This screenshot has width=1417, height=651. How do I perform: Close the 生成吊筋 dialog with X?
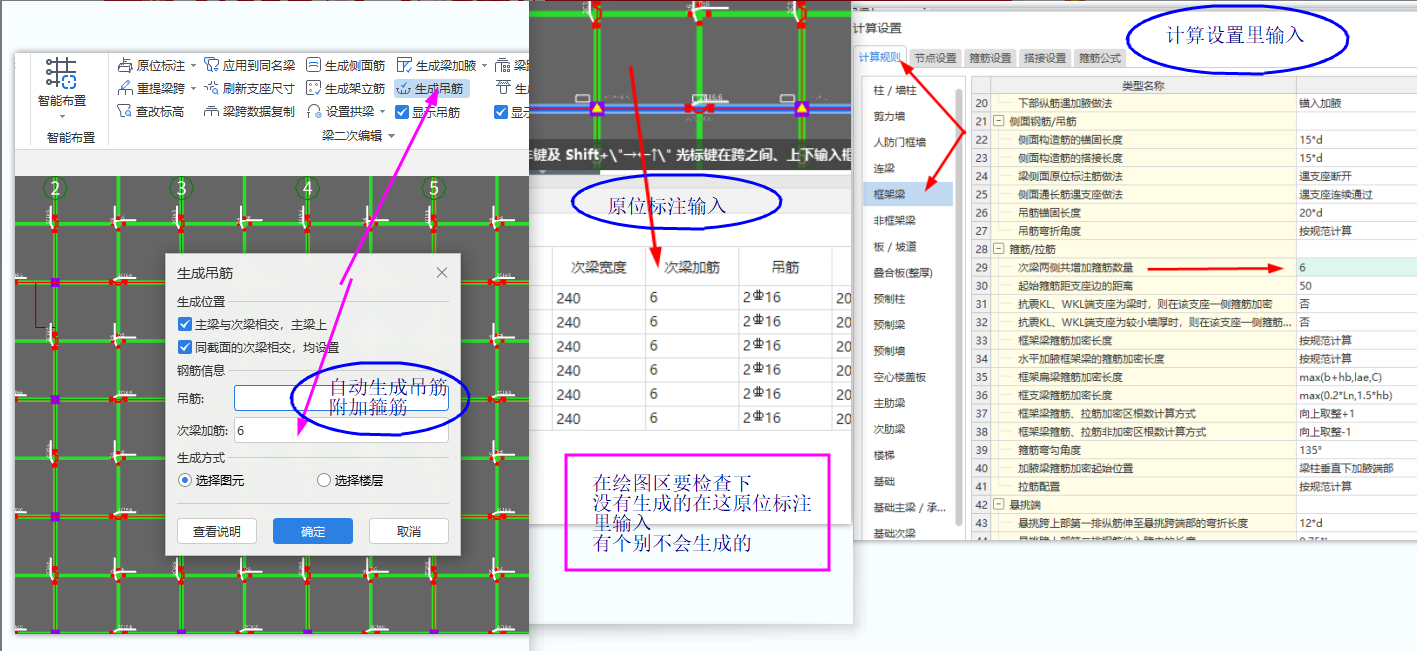[x=442, y=273]
